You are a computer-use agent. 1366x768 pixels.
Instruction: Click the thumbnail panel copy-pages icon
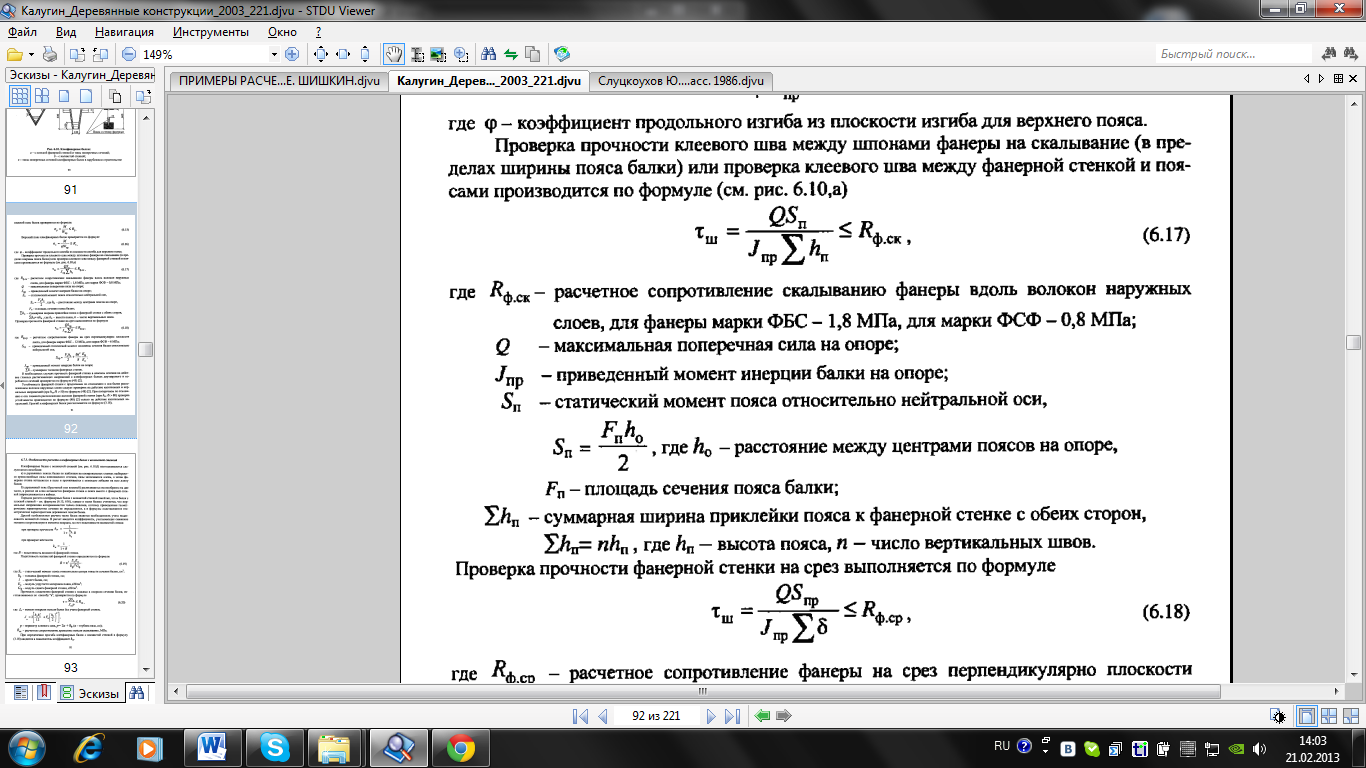115,96
